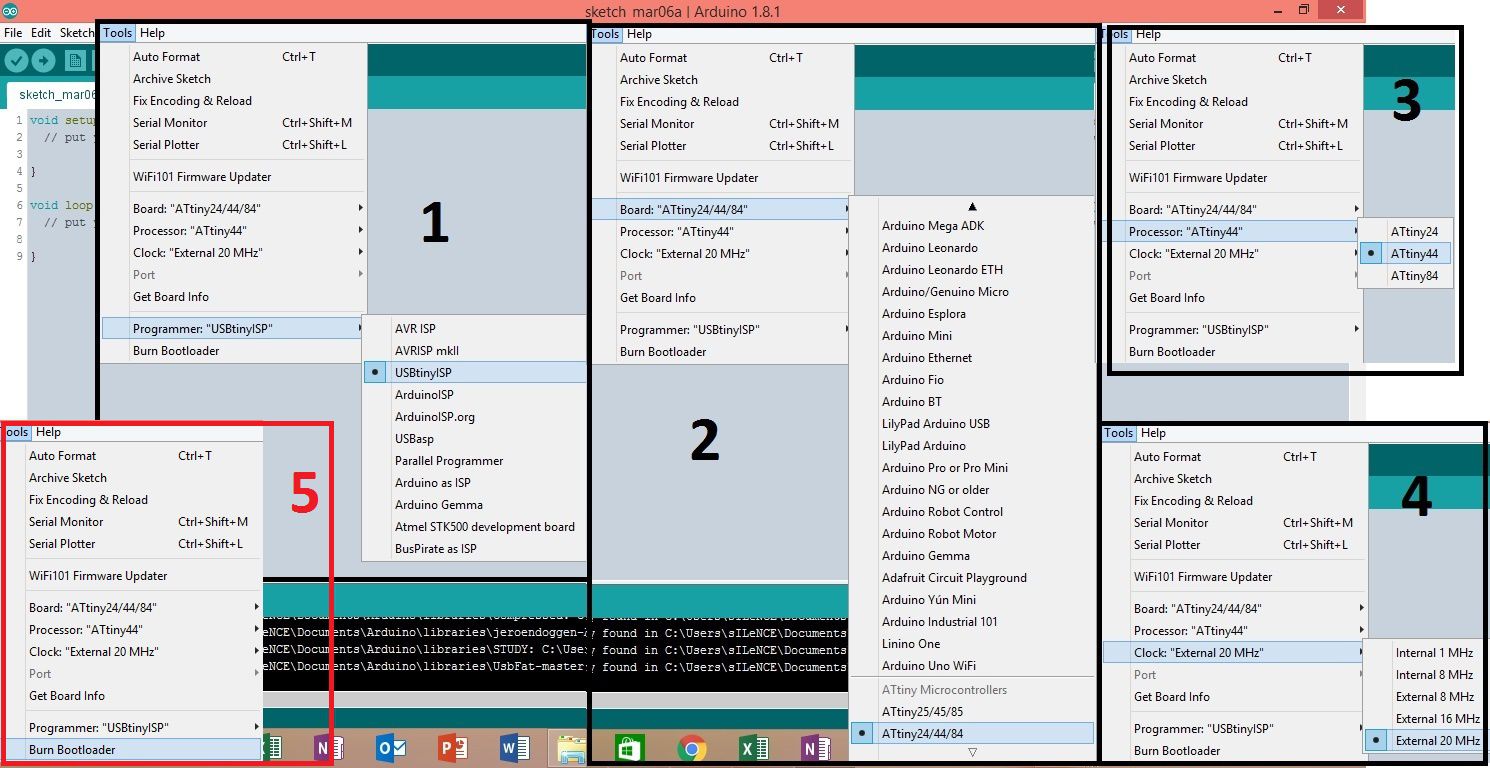Screen dimensions: 1490x768
Task: Click the Upload arrow toolbar icon
Action: 43,61
